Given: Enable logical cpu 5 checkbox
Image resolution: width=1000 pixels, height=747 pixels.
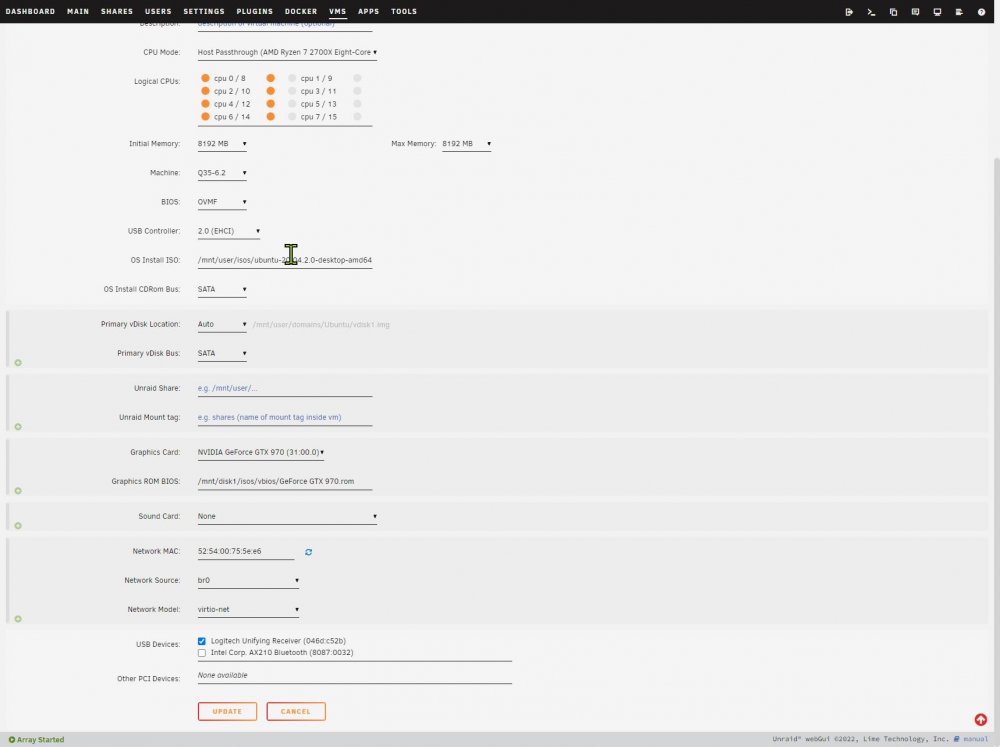Looking at the screenshot, I should coord(292,103).
